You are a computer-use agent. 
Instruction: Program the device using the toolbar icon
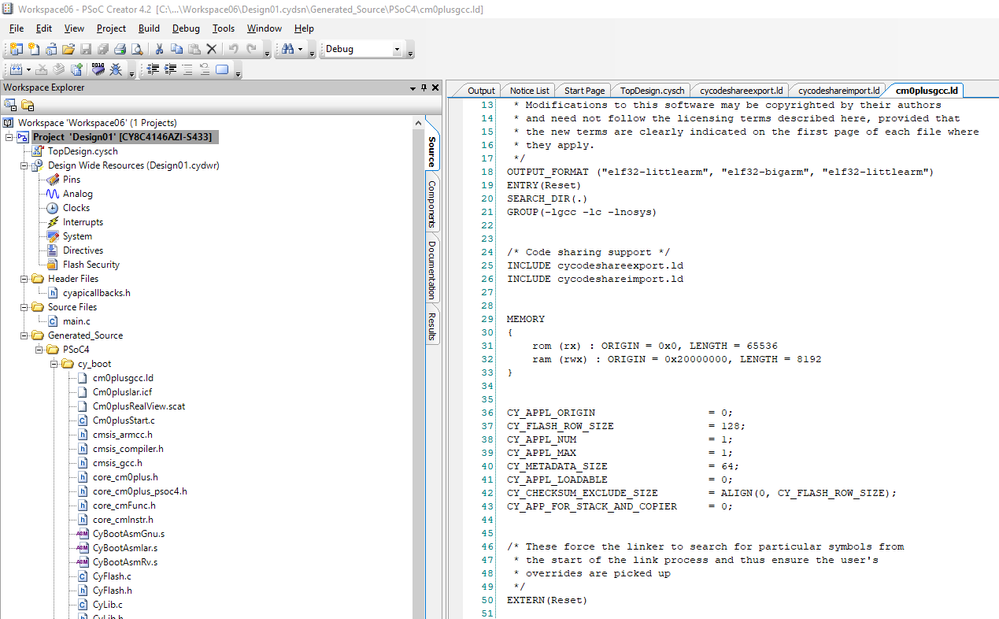pyautogui.click(x=99, y=69)
